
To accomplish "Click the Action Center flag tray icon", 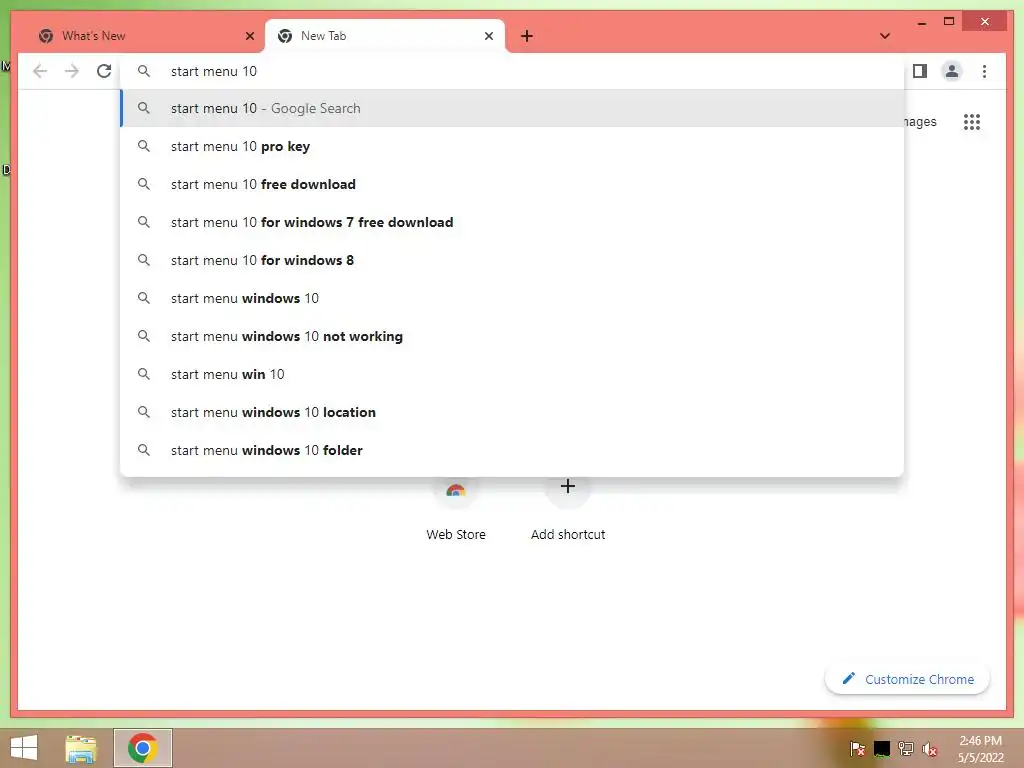I will 857,748.
